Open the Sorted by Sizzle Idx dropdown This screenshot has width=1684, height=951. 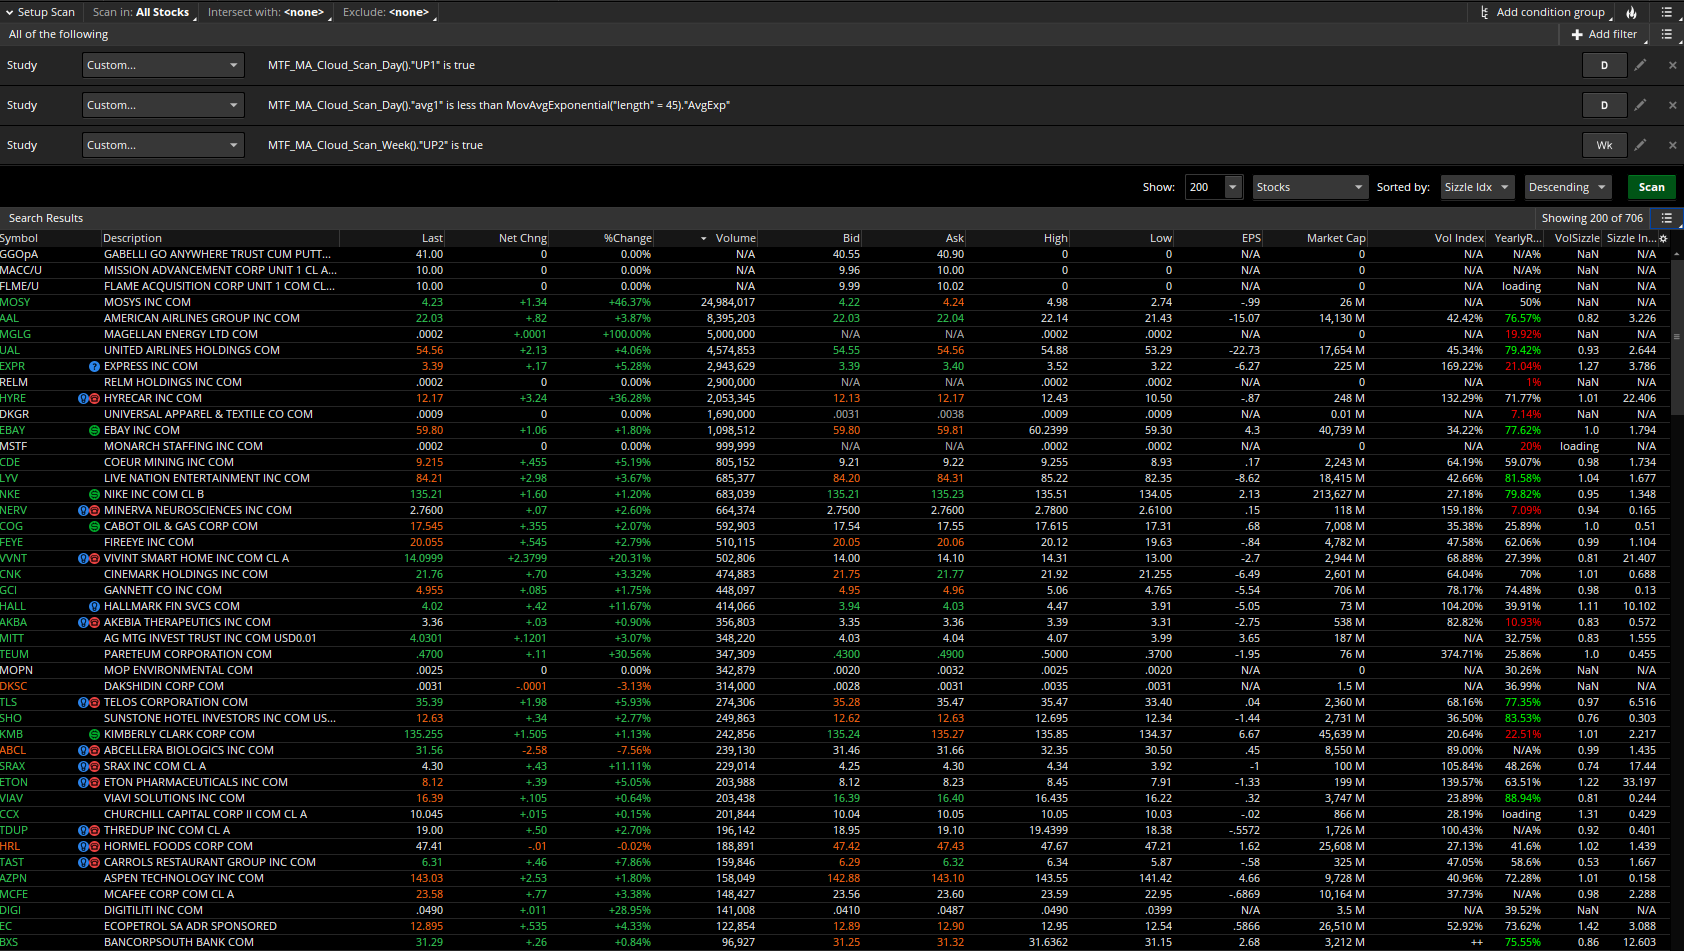[x=1477, y=187]
